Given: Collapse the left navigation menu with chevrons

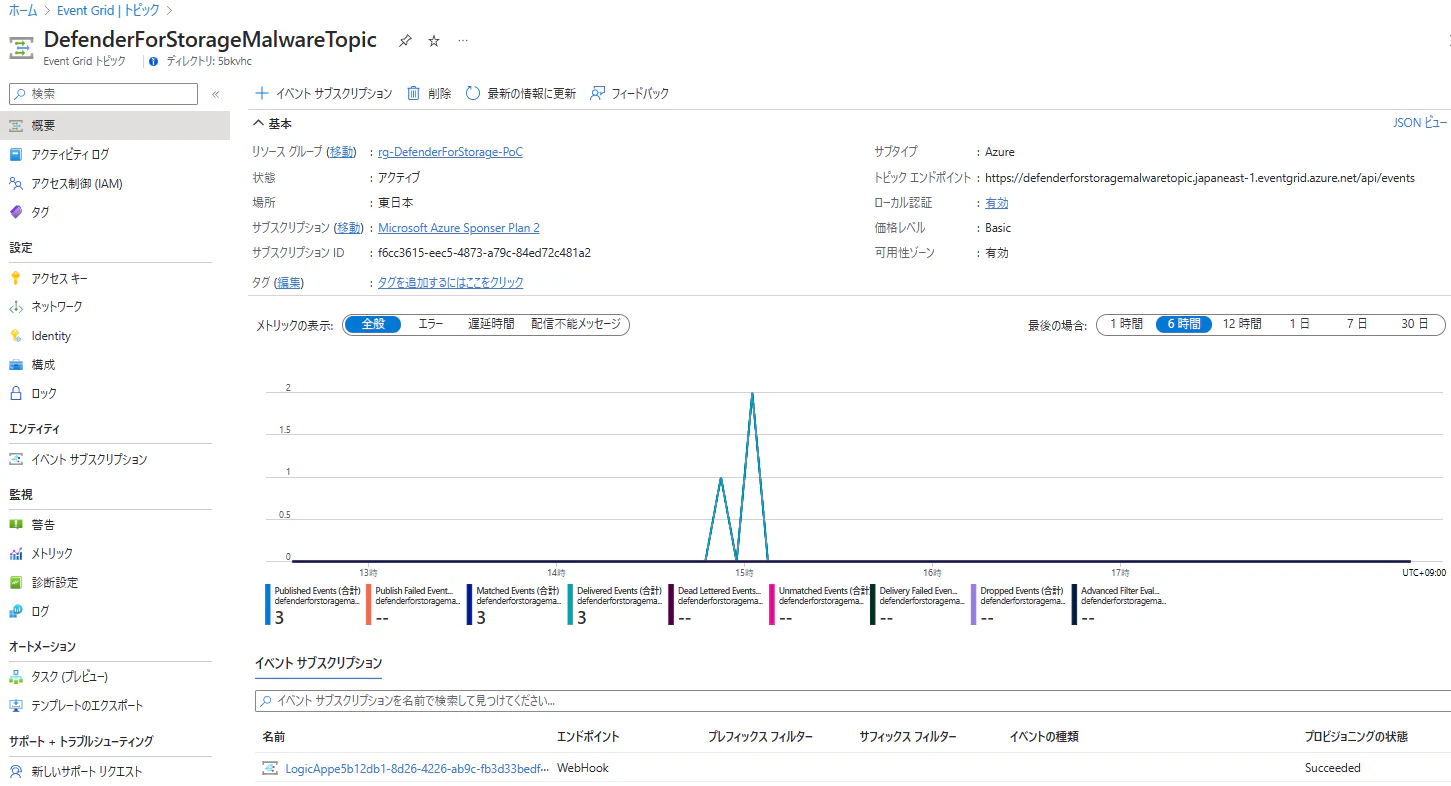Looking at the screenshot, I should 215,94.
